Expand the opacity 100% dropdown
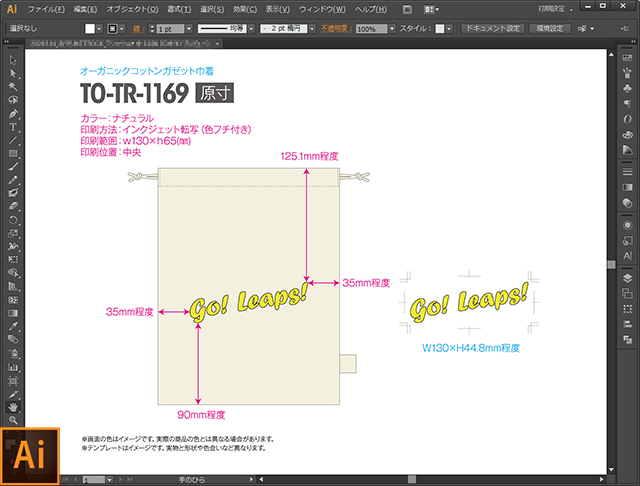 point(392,29)
